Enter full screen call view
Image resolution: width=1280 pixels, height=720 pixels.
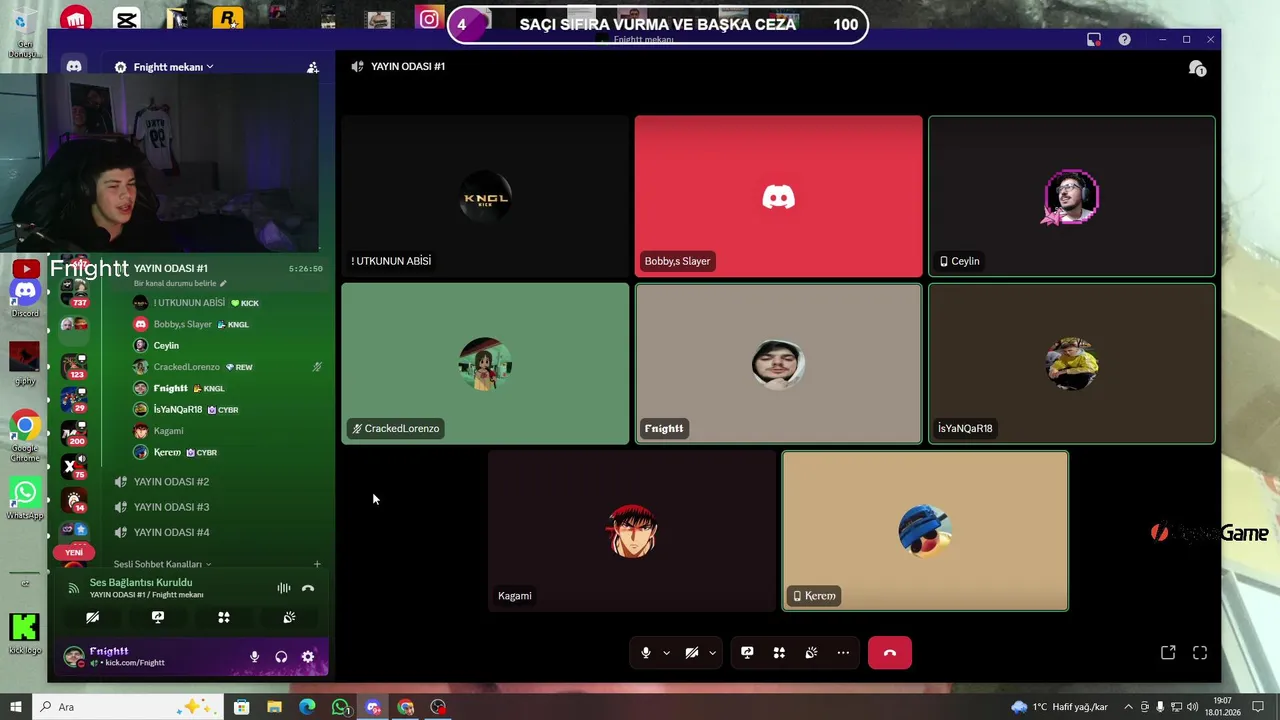tap(1200, 653)
